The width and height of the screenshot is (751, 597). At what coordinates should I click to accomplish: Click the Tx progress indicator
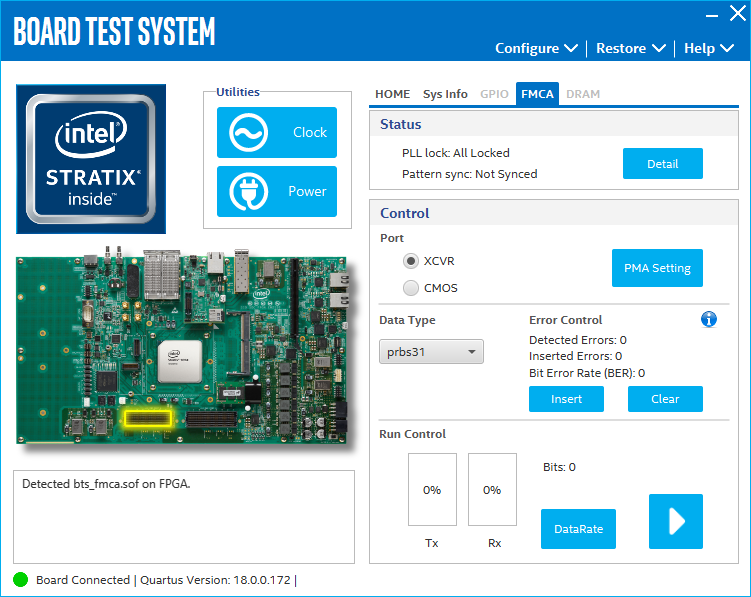point(432,490)
